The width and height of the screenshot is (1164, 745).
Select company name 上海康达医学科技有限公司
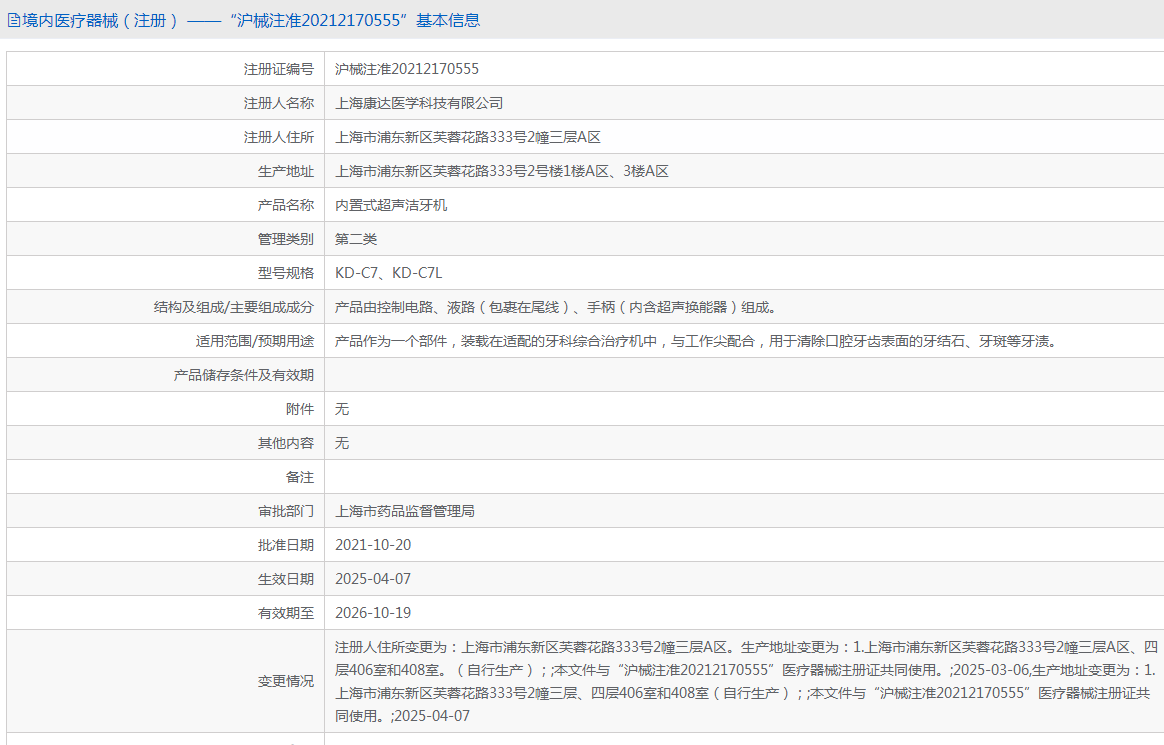click(419, 103)
